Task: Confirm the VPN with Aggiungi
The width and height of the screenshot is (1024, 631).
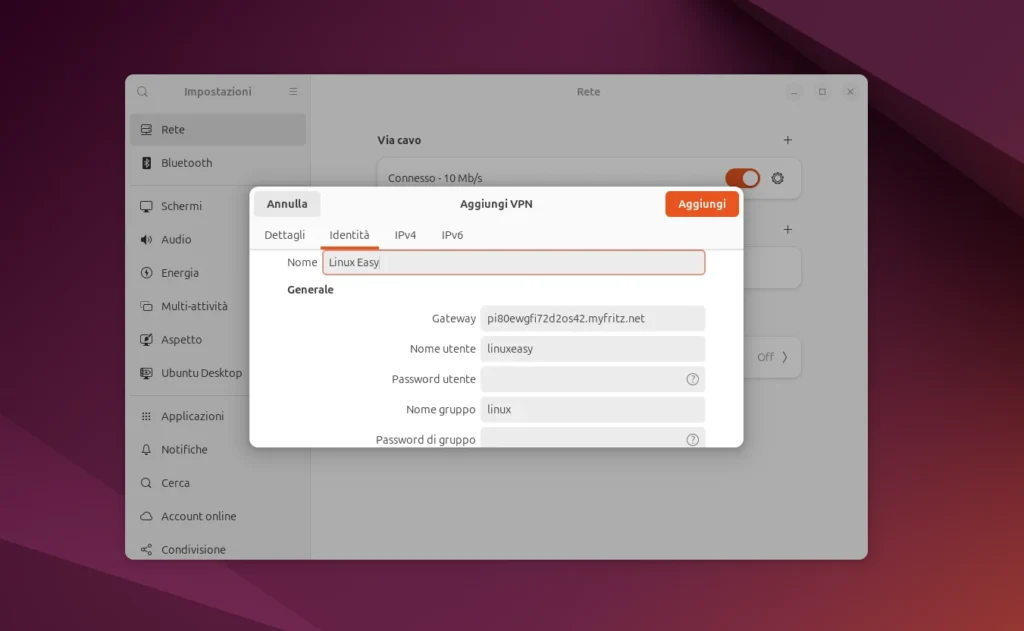Action: 701,203
